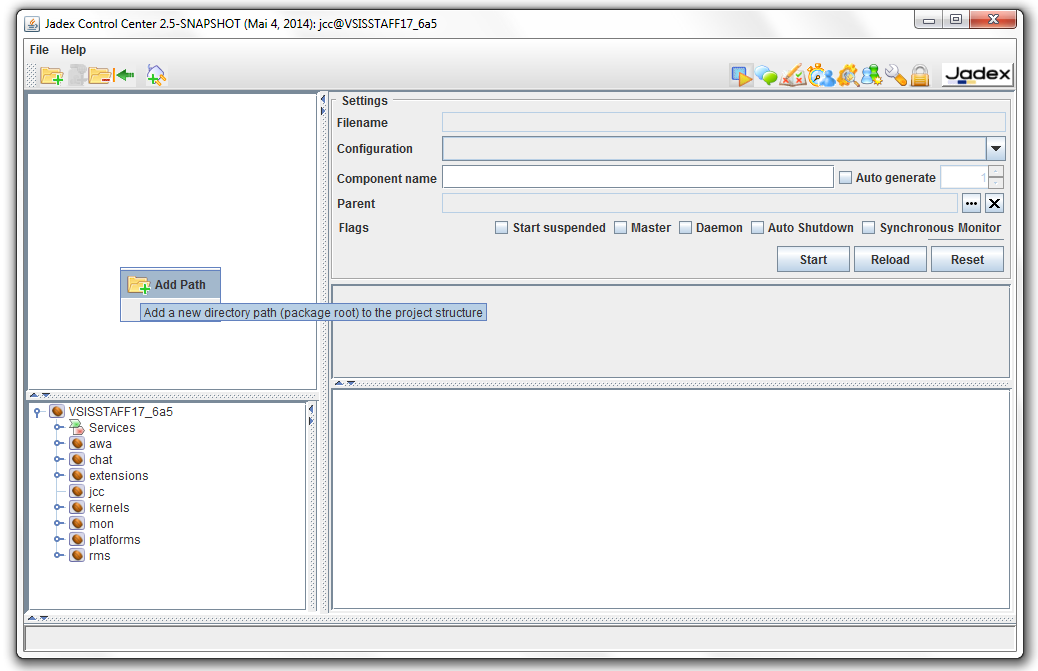Screen dimensions: 1038x671
Task: Launch the Test Center tool
Action: 791,75
